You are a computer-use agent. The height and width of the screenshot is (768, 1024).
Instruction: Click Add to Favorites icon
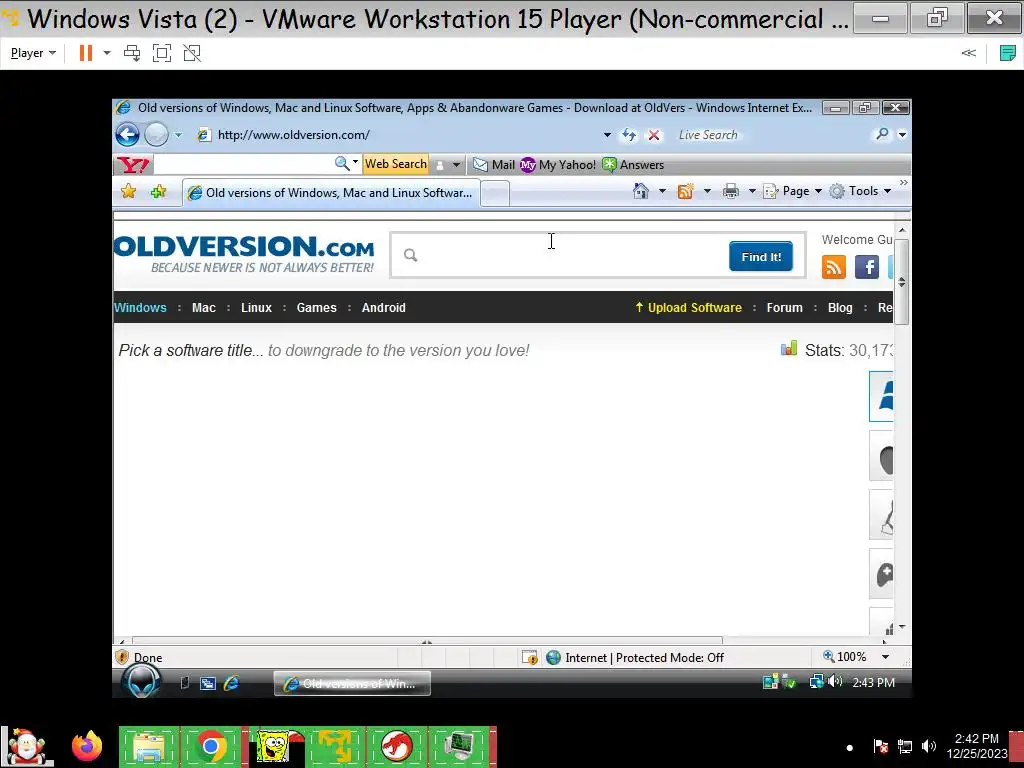pos(158,191)
